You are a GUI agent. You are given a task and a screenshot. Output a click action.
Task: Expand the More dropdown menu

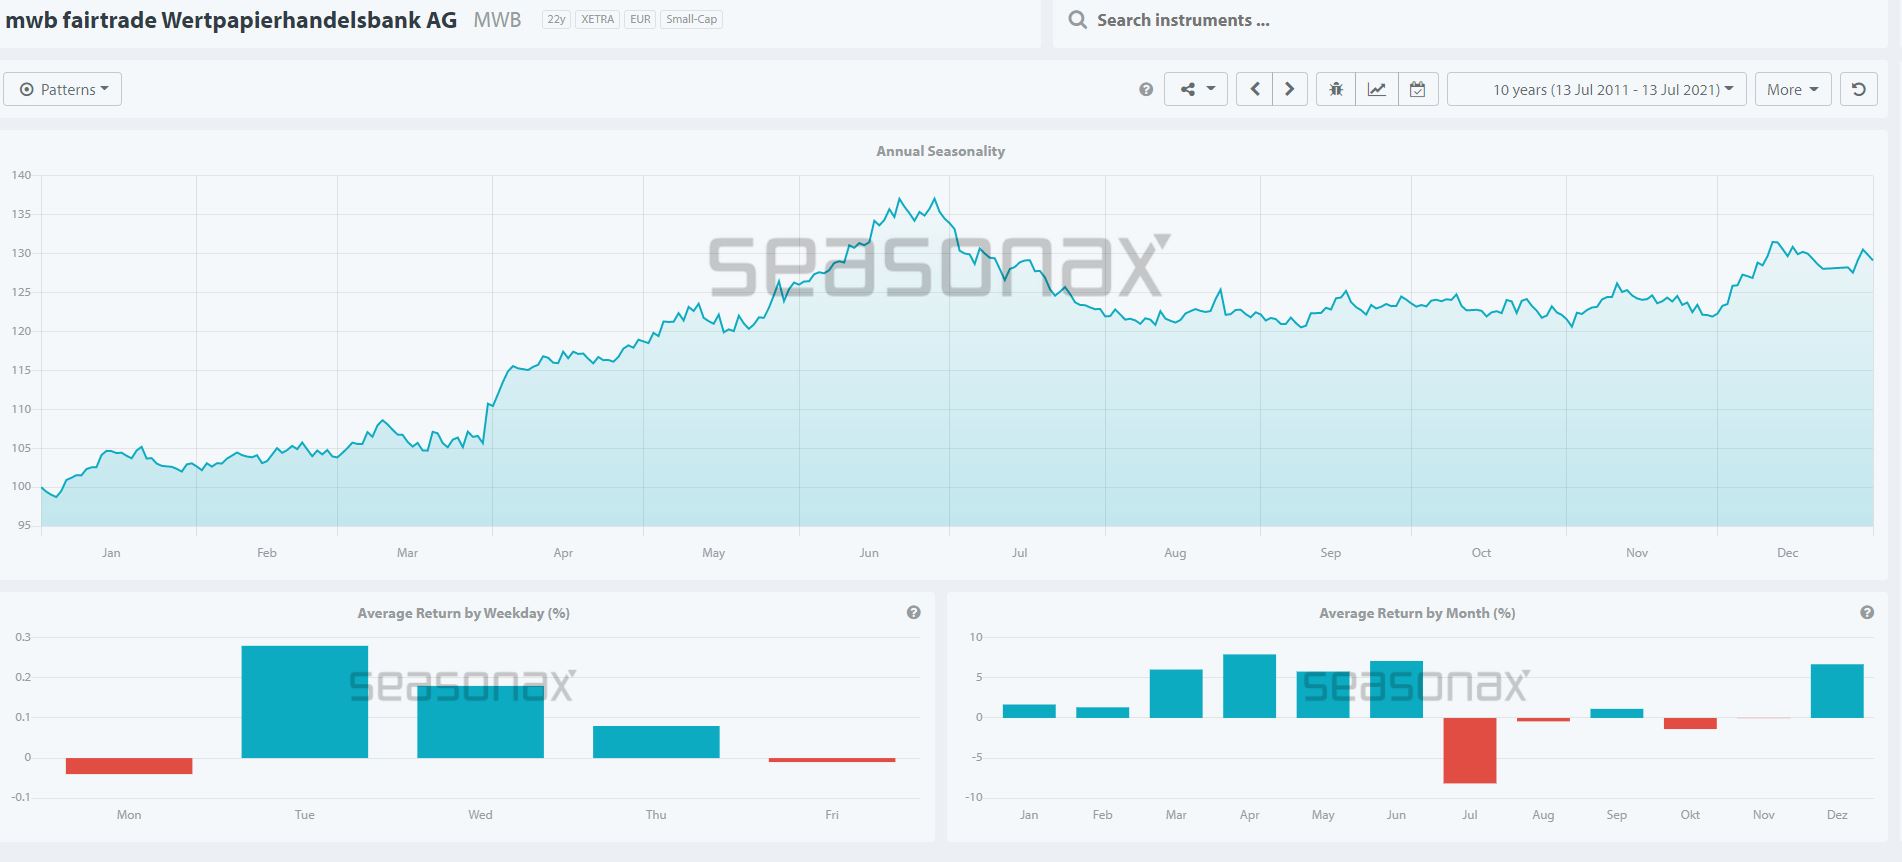click(x=1793, y=89)
